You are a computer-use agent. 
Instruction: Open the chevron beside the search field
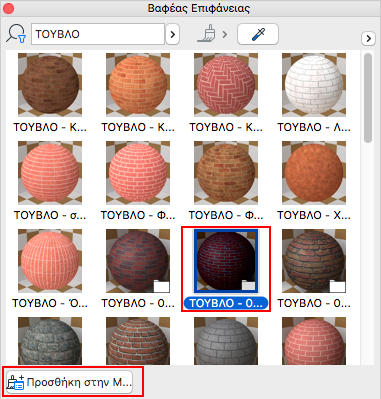(173, 34)
